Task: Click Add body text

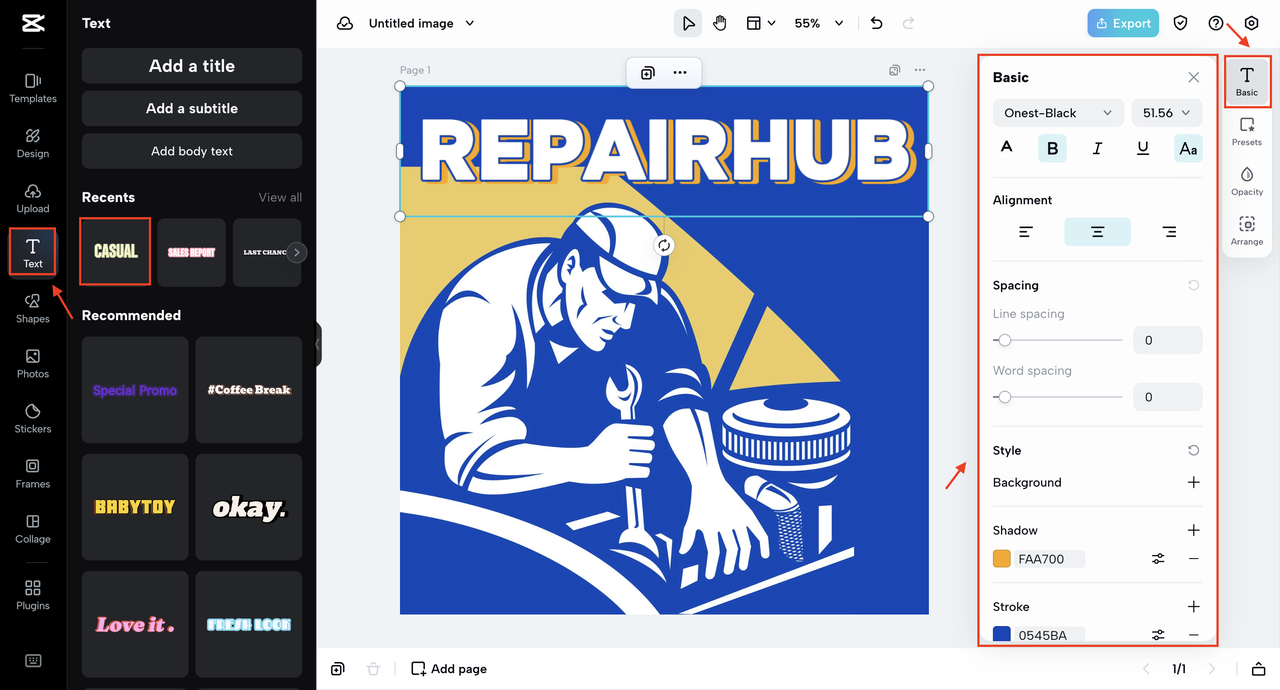Action: (192, 151)
